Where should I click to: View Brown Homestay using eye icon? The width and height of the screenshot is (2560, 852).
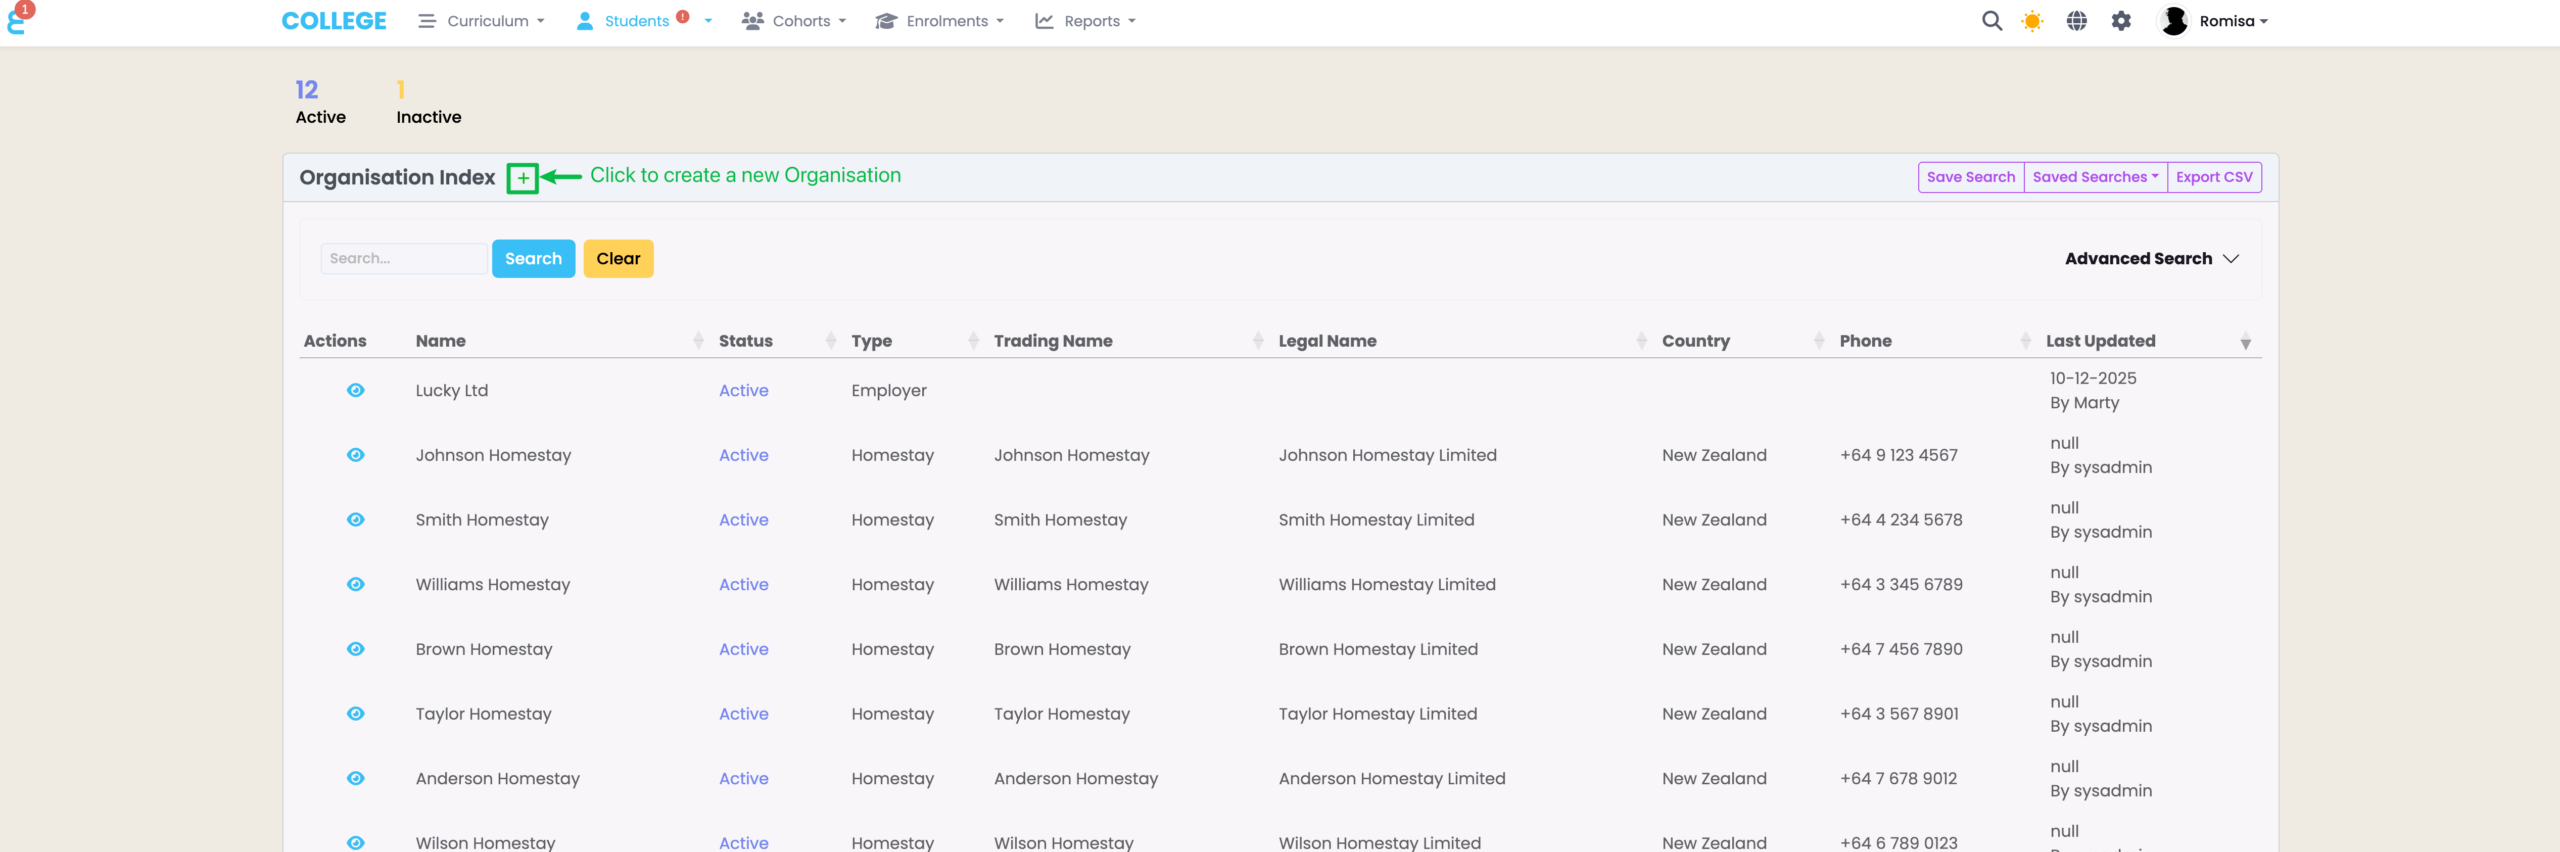coord(355,649)
